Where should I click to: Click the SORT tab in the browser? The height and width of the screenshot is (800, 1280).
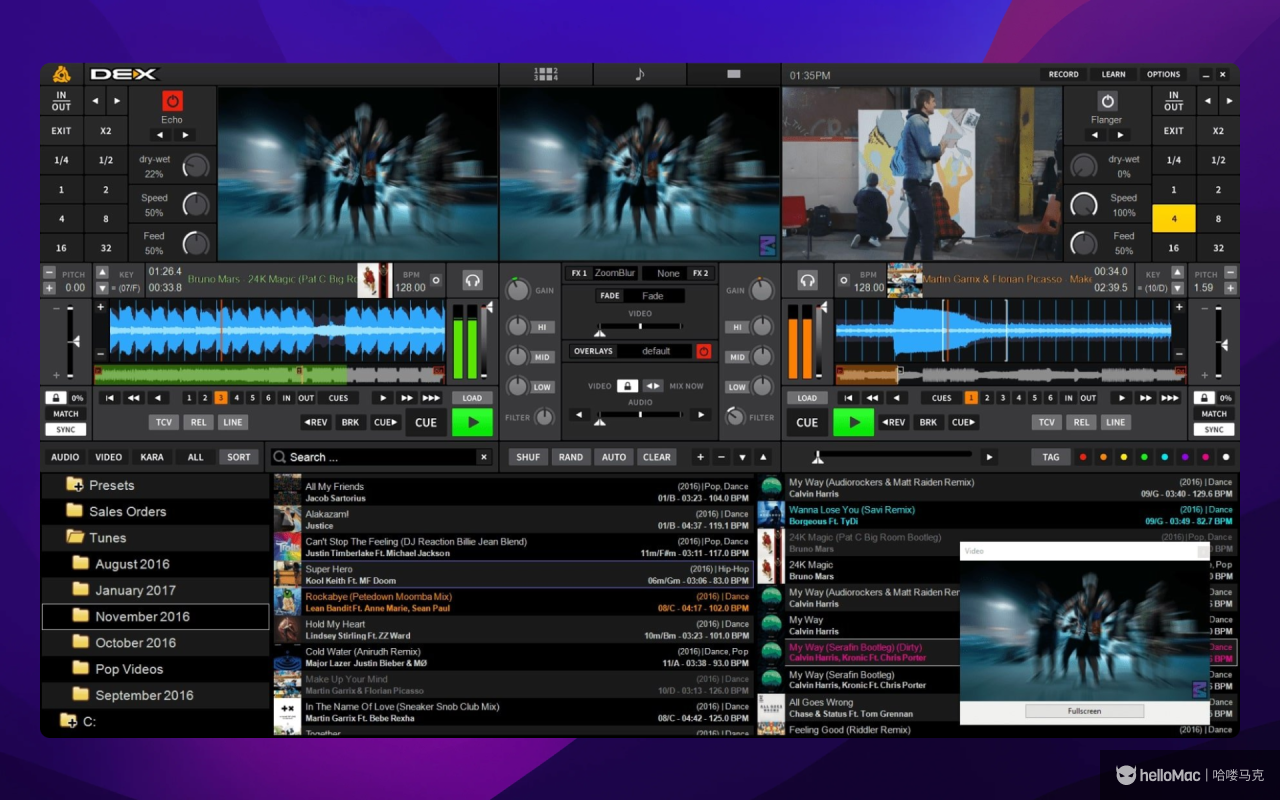click(x=239, y=457)
